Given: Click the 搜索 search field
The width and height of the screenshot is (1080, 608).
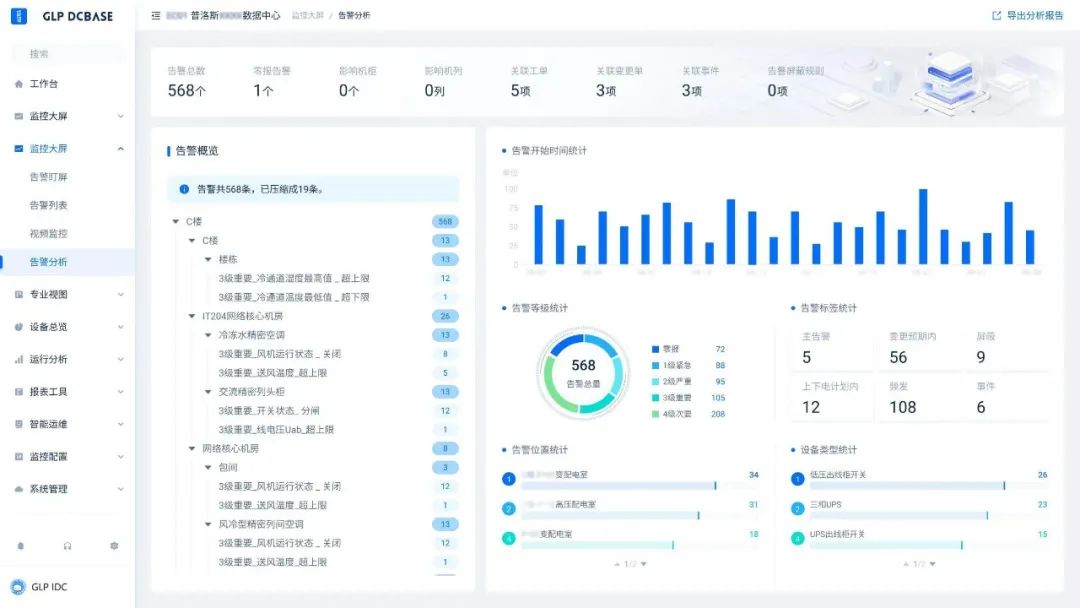Looking at the screenshot, I should (67, 54).
